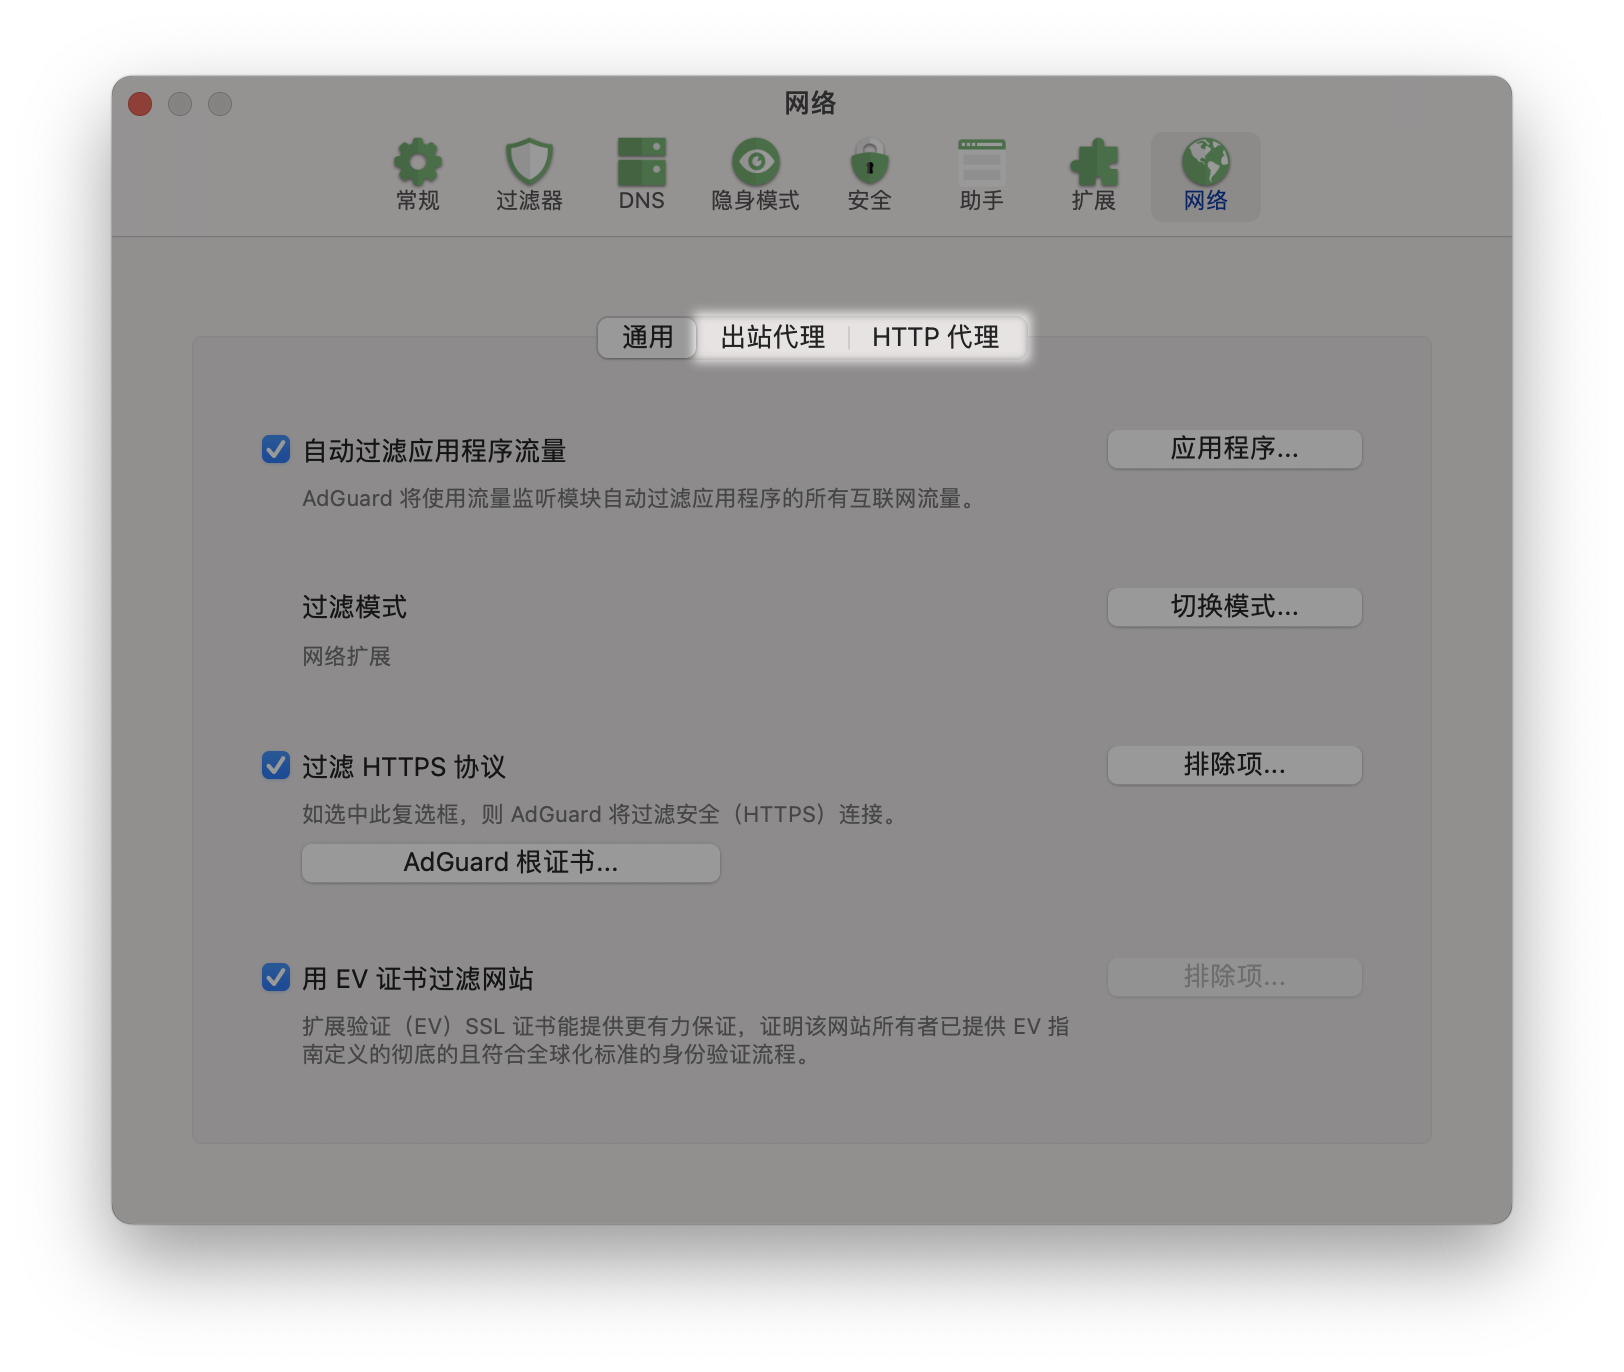Click the description starting with AdGuard 将使用流量监听模块
Viewport: 1624px width, 1372px height.
tap(639, 498)
